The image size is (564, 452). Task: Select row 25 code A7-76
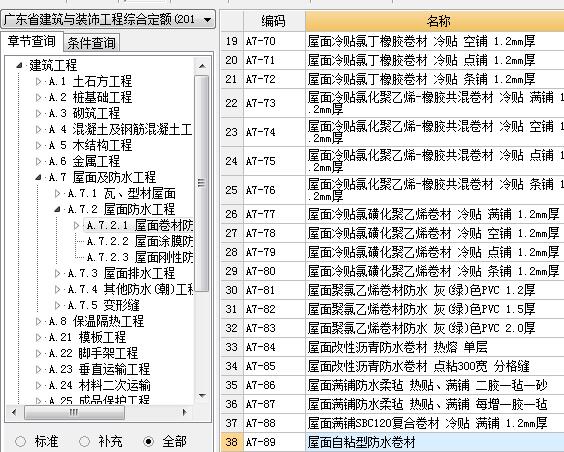coord(274,190)
